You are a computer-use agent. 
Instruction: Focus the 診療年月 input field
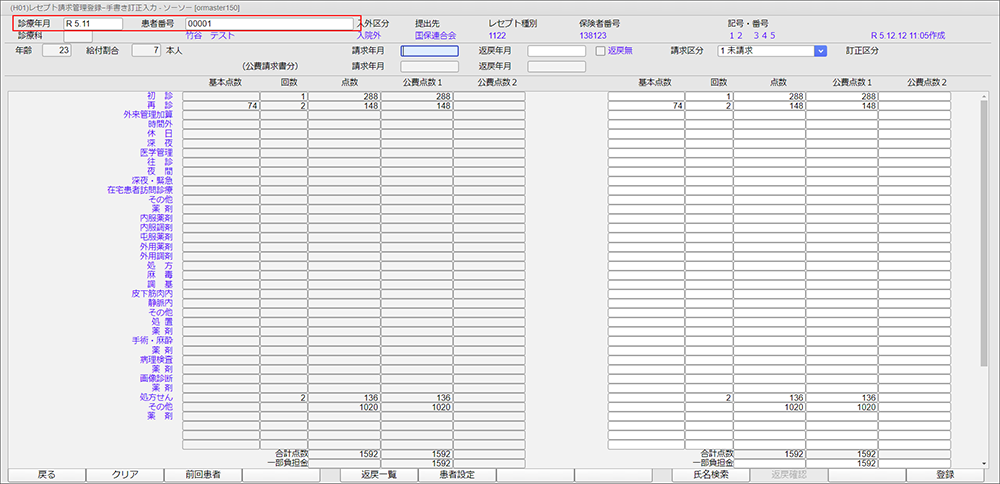pyautogui.click(x=92, y=23)
